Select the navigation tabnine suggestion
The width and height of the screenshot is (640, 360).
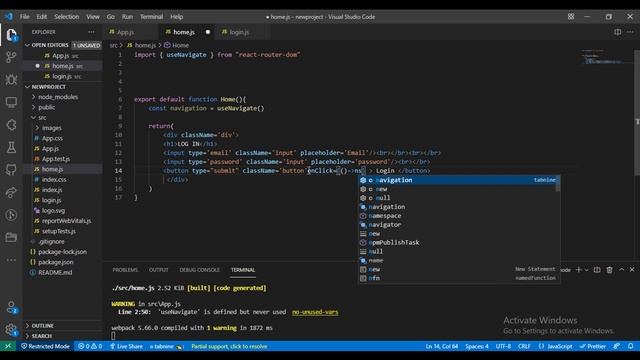[457, 180]
